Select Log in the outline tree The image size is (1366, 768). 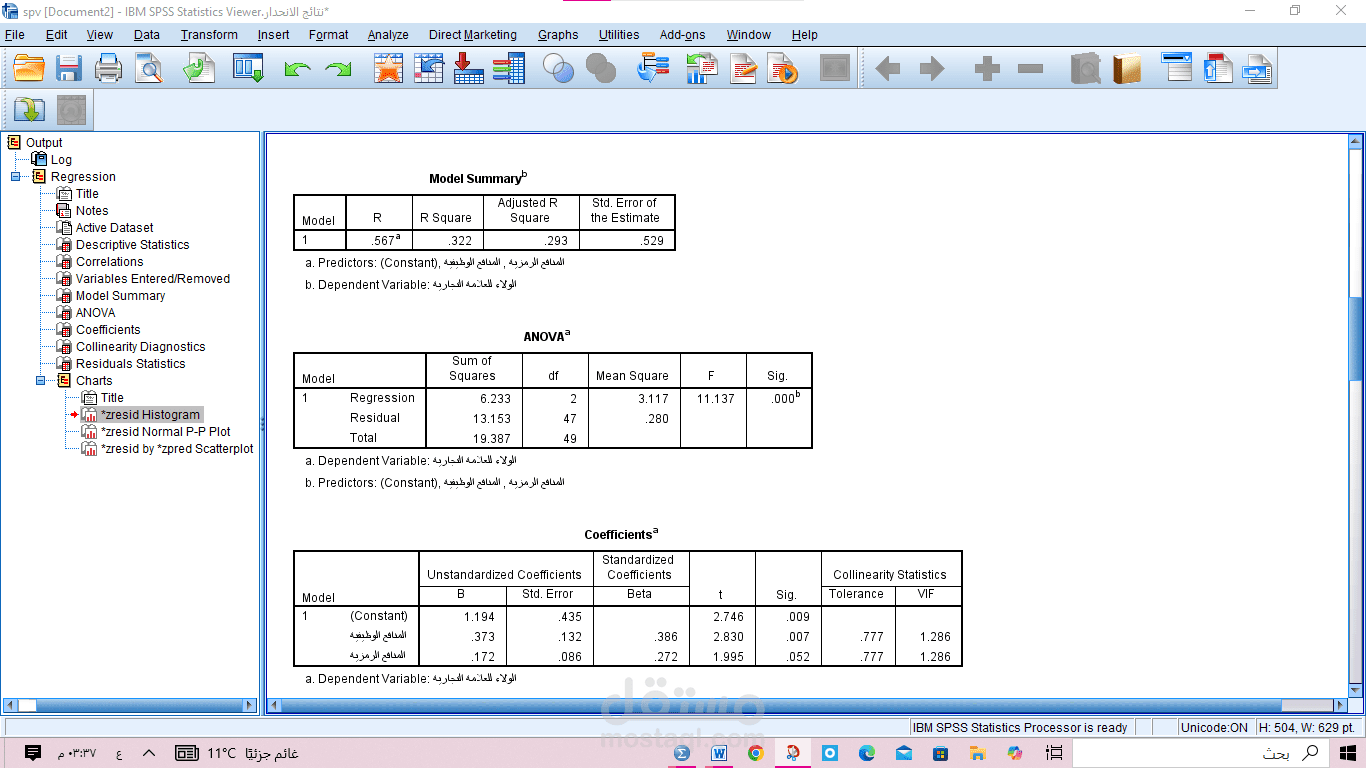(x=61, y=160)
